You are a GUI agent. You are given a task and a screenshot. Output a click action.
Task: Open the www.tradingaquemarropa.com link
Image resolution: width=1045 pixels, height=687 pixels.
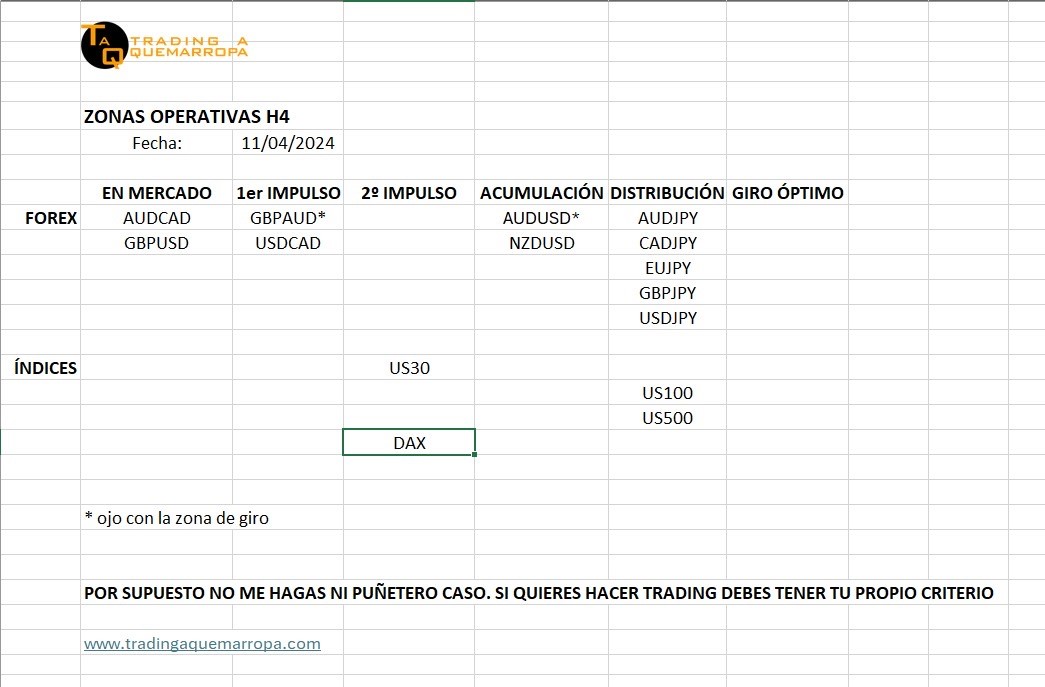tap(202, 644)
